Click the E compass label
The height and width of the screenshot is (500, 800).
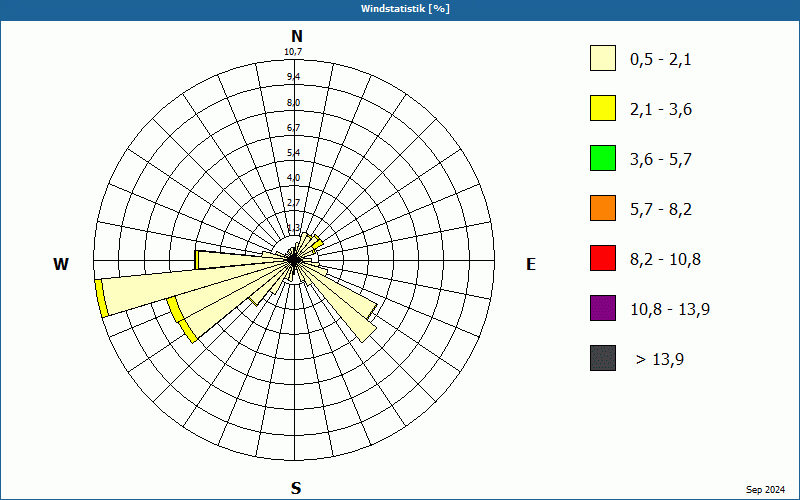coord(531,264)
